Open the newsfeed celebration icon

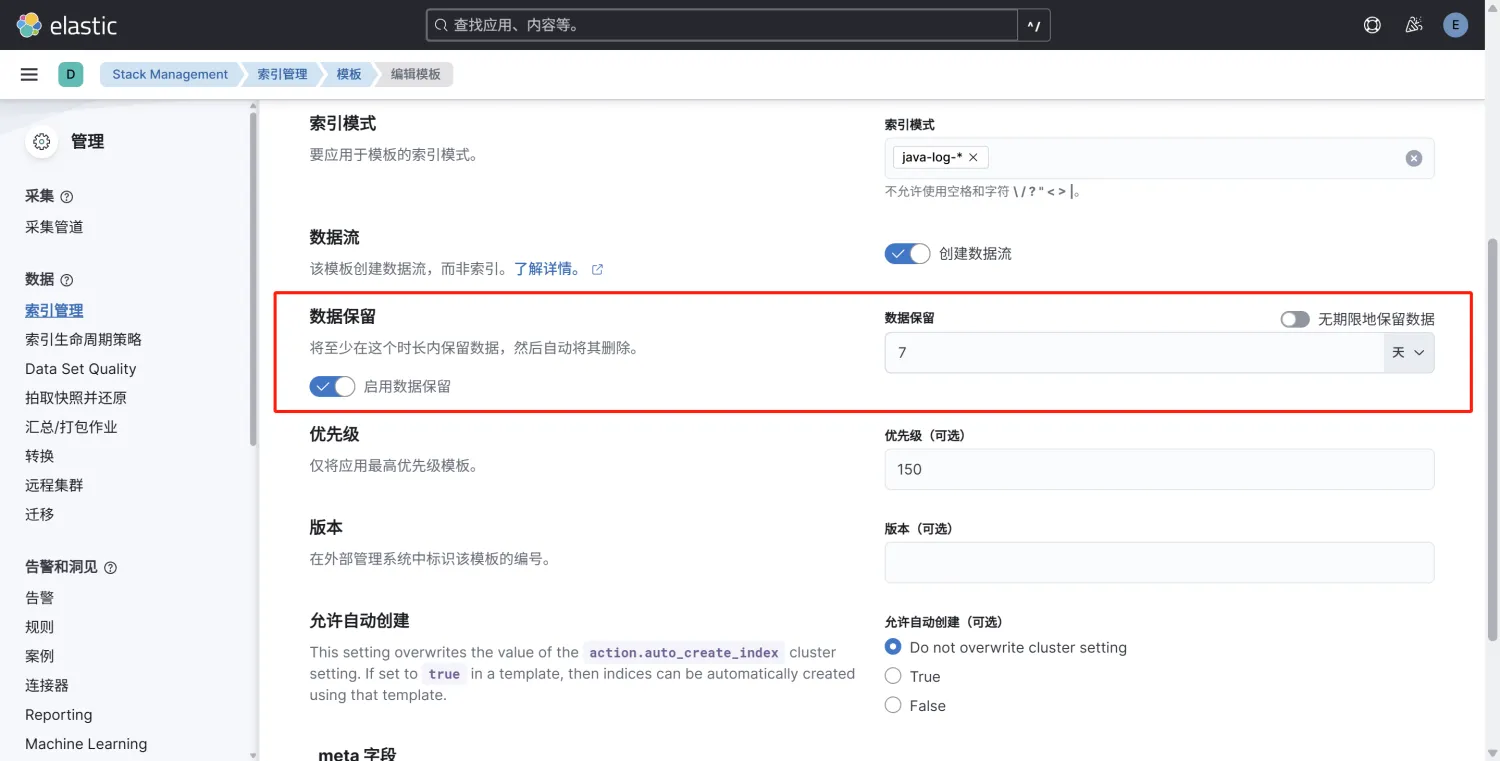pos(1414,25)
